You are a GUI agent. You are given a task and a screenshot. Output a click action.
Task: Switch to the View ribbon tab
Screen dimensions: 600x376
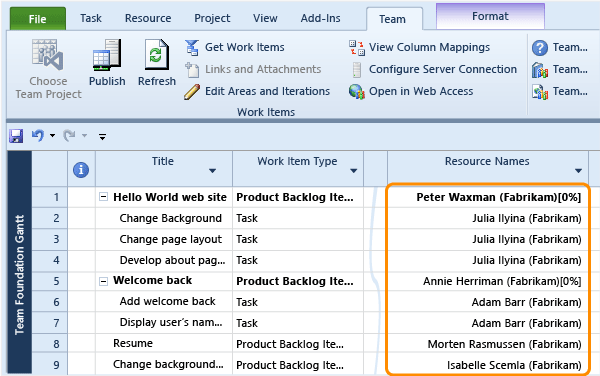tap(265, 18)
